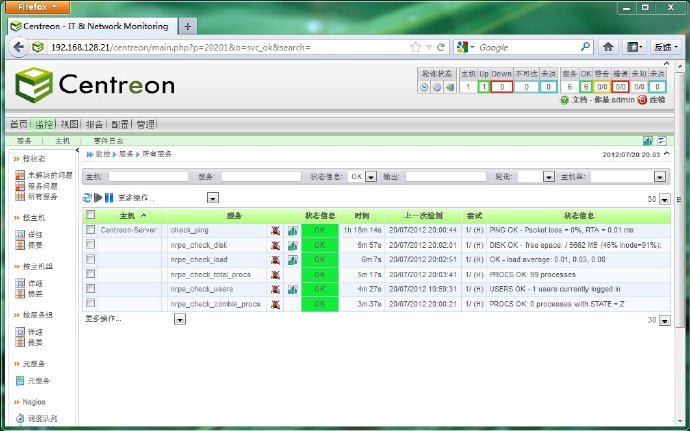Open the 首页 main menu tab
The width and height of the screenshot is (690, 431).
click(x=18, y=125)
